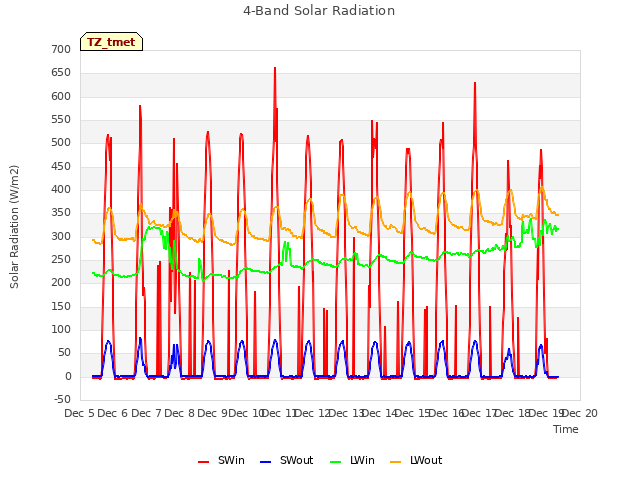This screenshot has height=480, width=640.
Task: Click the Dec 5 x-axis label
Action: coord(80,413)
